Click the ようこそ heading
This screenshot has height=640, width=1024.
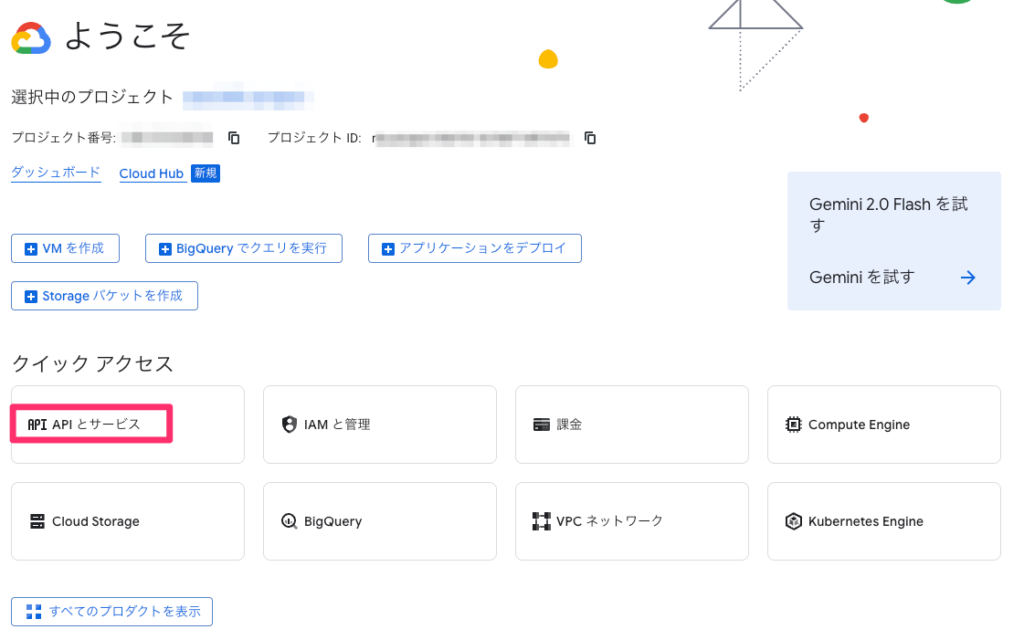(x=127, y=35)
